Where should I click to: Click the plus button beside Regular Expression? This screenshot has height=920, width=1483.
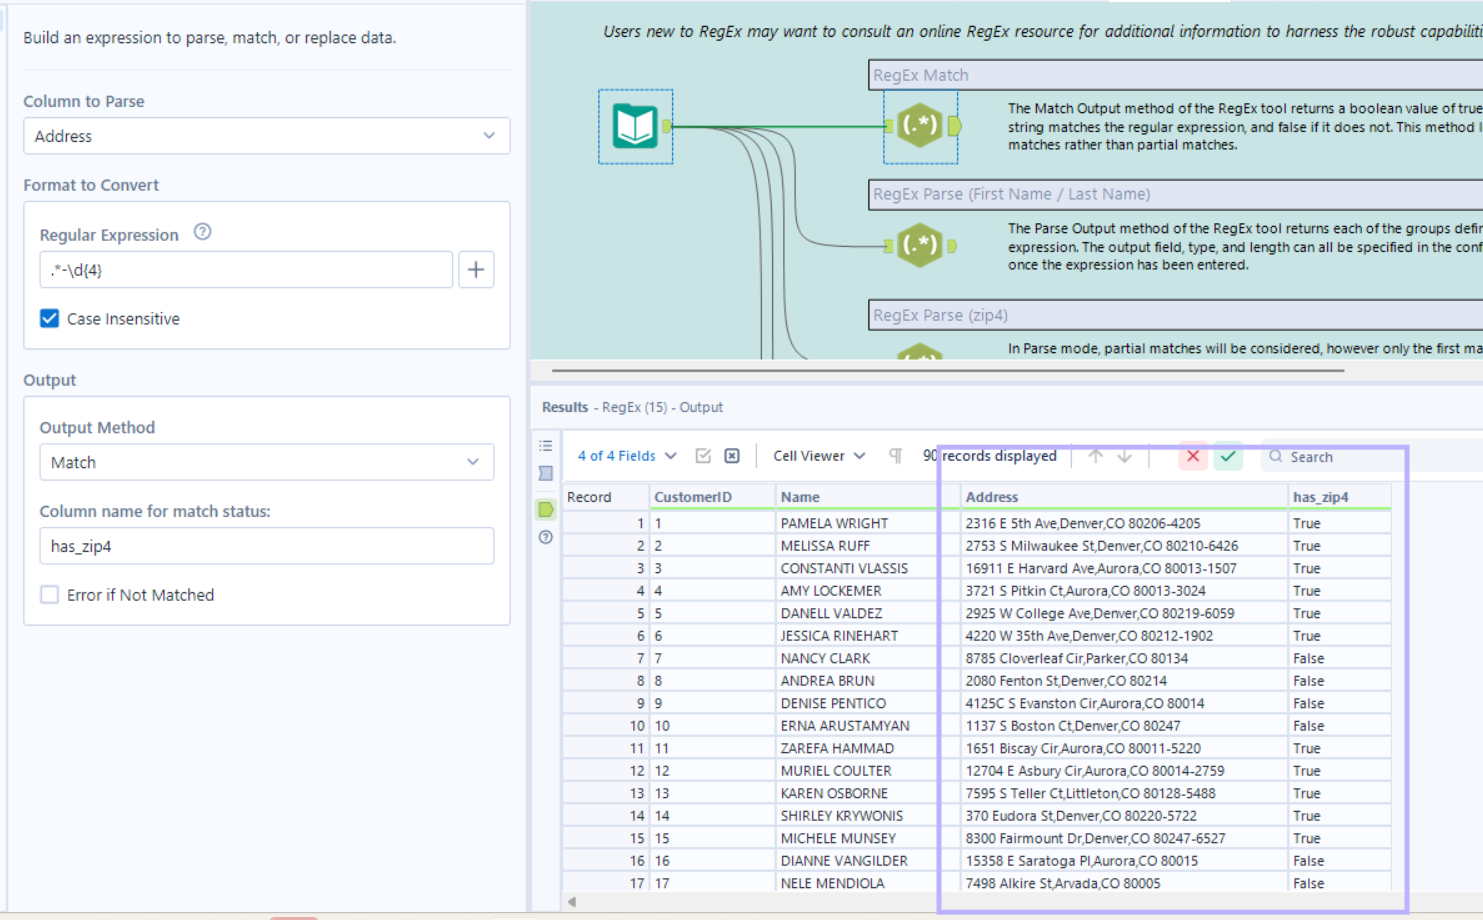[476, 270]
